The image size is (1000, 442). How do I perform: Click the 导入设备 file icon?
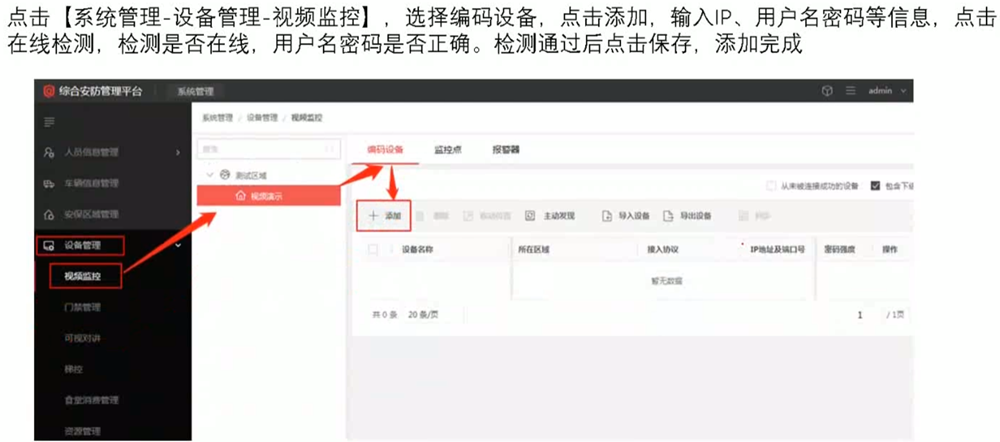click(x=607, y=216)
